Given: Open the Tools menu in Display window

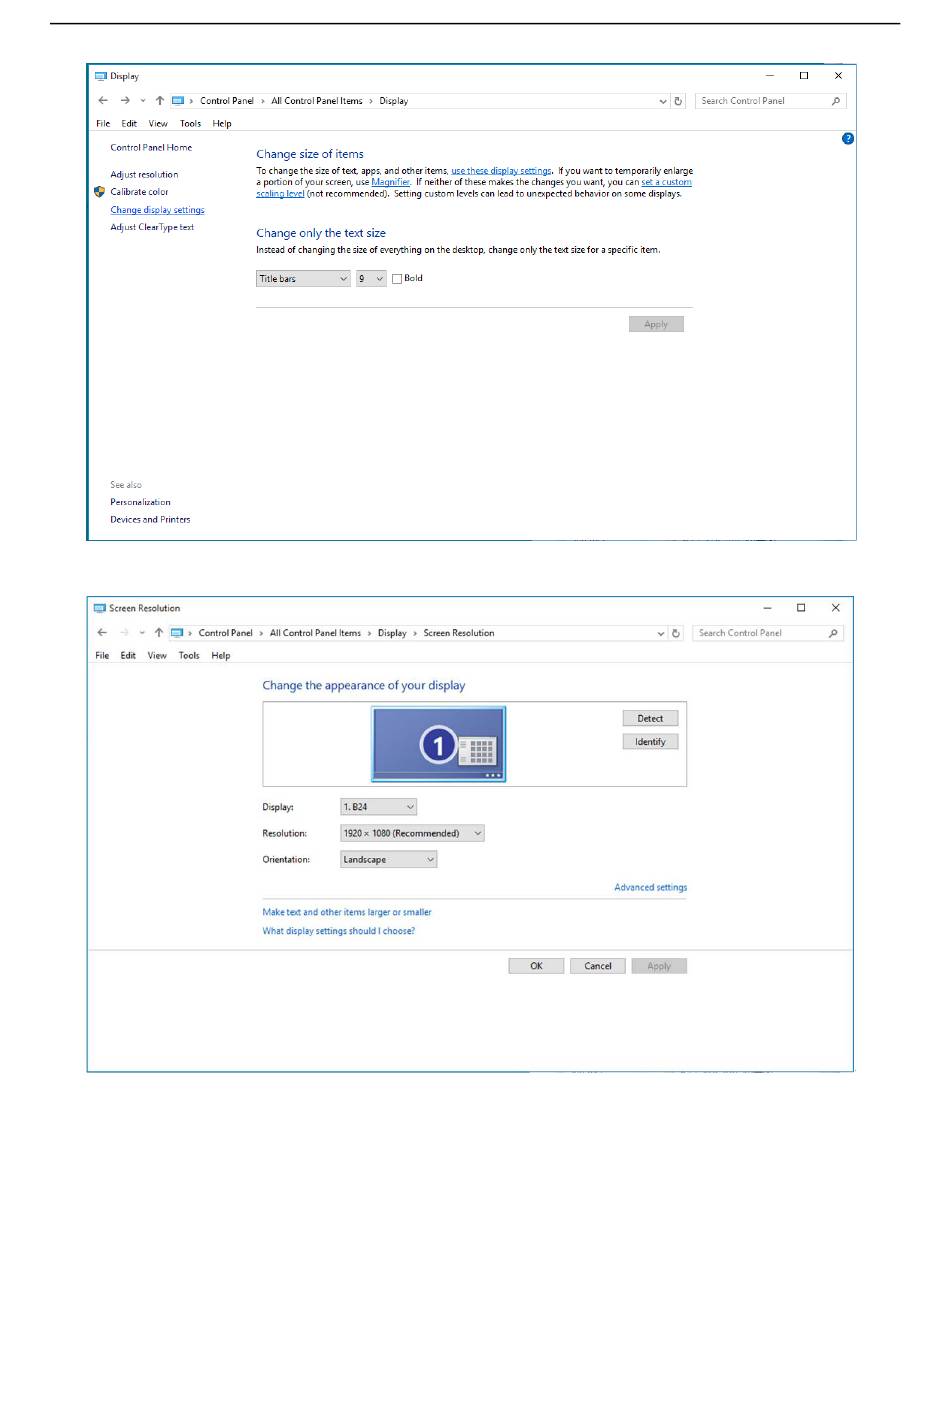Looking at the screenshot, I should coord(190,124).
